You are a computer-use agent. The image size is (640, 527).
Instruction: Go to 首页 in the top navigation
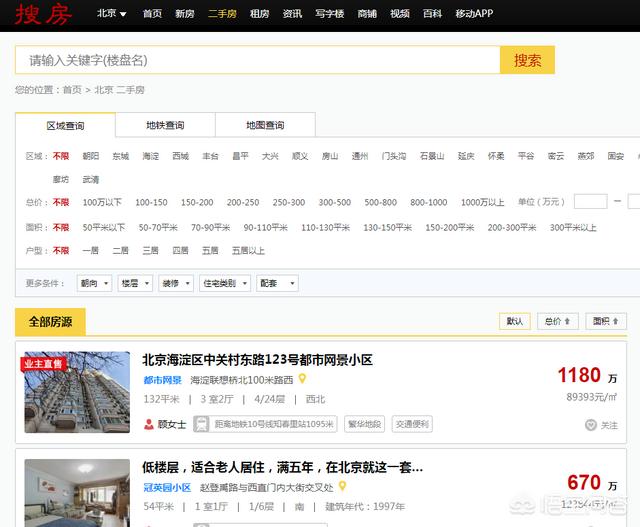[152, 13]
